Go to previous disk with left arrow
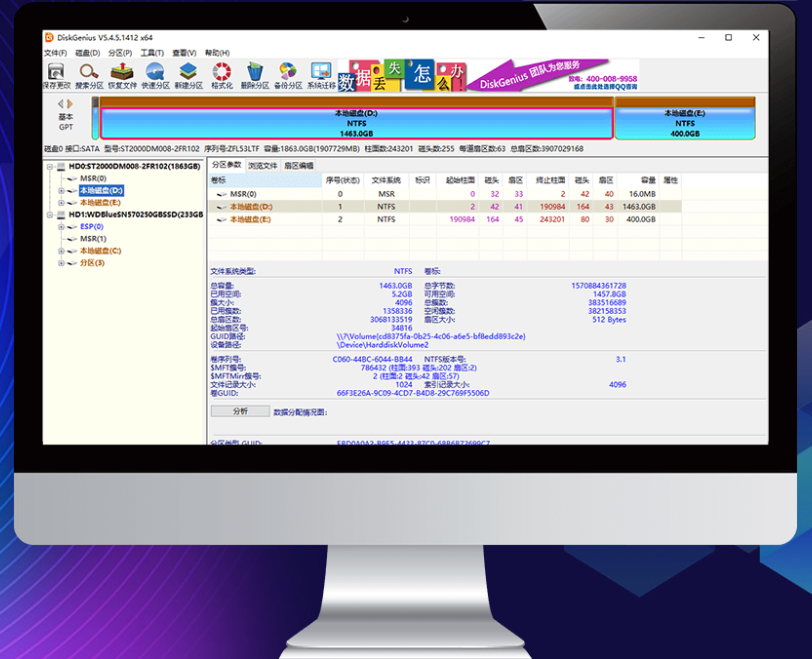Image resolution: width=812 pixels, height=659 pixels. pyautogui.click(x=61, y=104)
